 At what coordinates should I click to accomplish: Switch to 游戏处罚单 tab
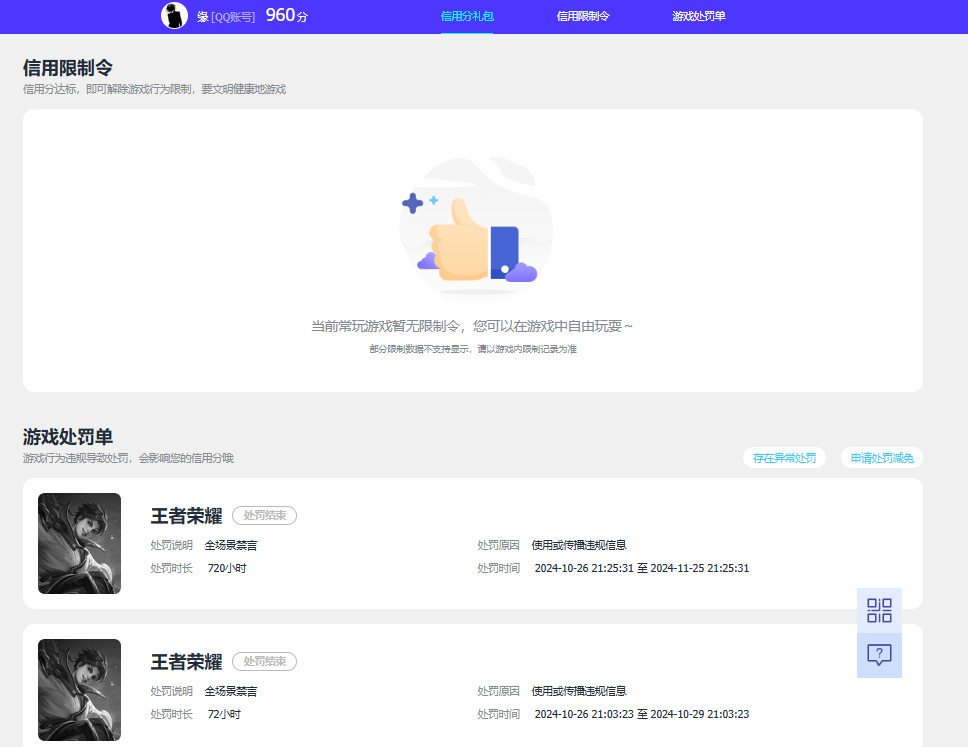(x=698, y=16)
